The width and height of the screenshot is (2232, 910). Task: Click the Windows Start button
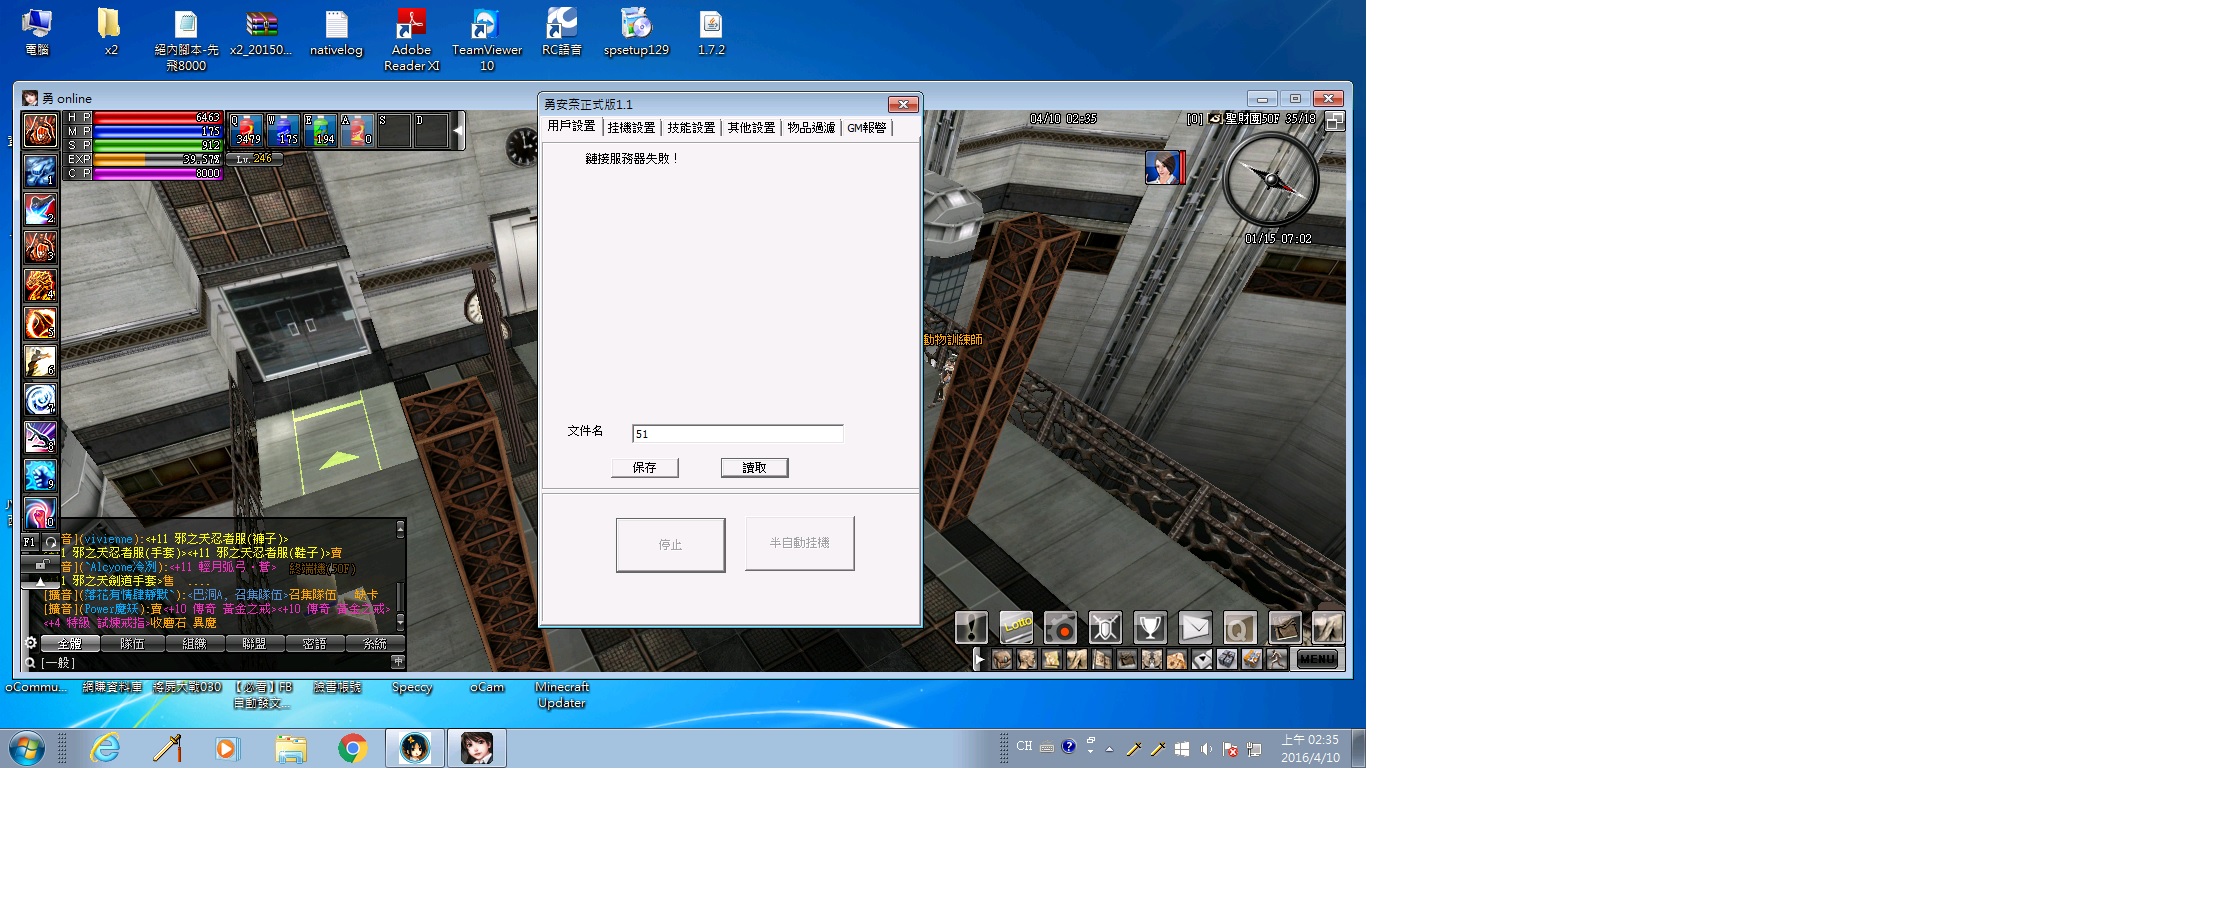[27, 748]
